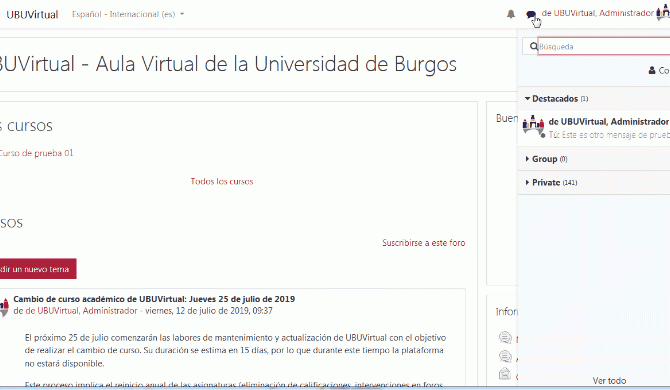Expand the Private conversations section
Viewport: 670px width, 390px height.
pyautogui.click(x=551, y=182)
